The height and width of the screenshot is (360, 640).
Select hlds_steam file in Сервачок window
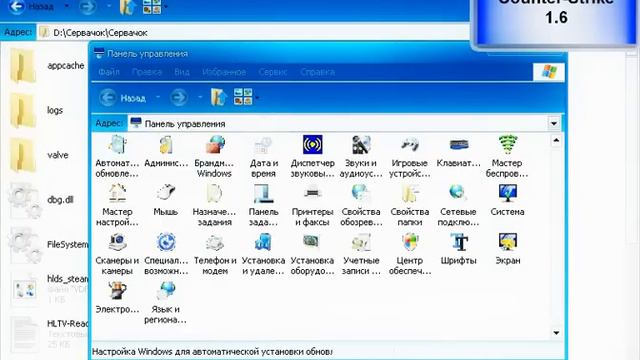(48, 289)
